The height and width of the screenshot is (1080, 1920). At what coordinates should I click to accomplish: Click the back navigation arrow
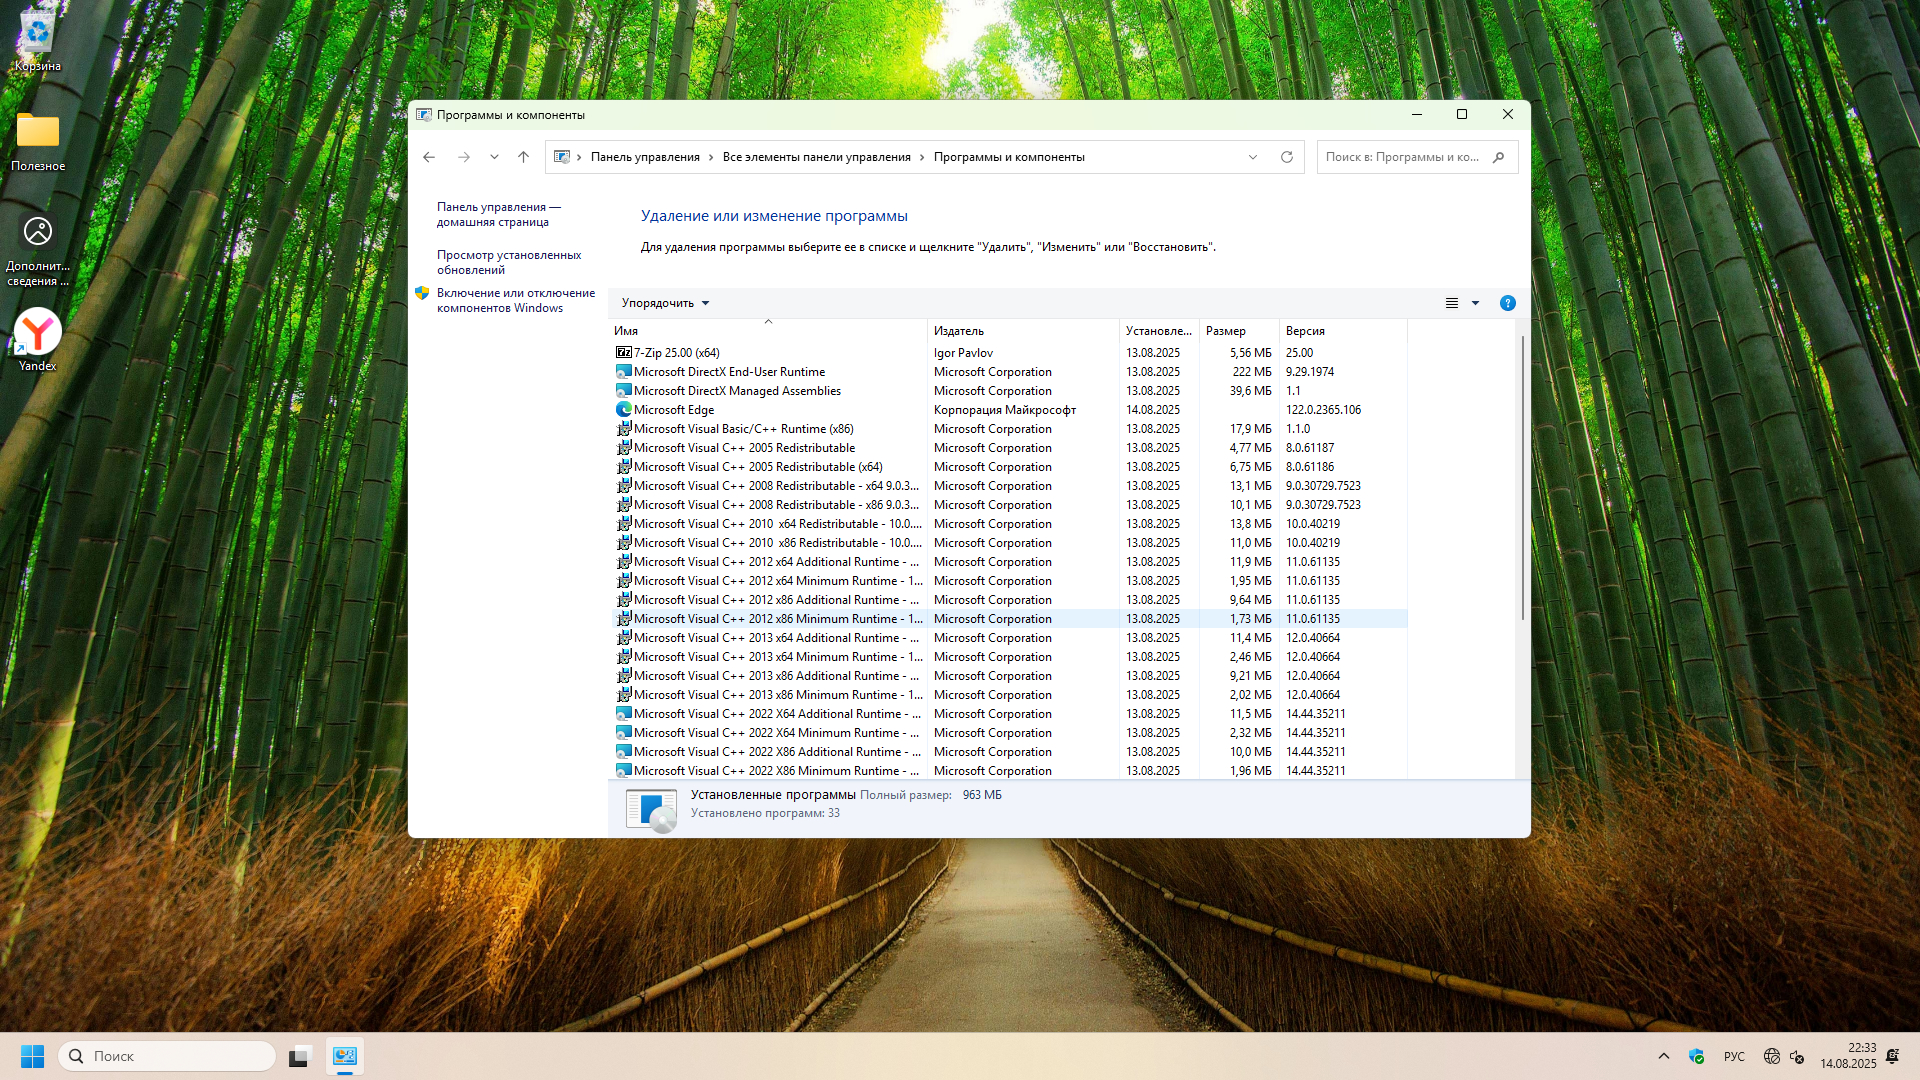click(429, 157)
